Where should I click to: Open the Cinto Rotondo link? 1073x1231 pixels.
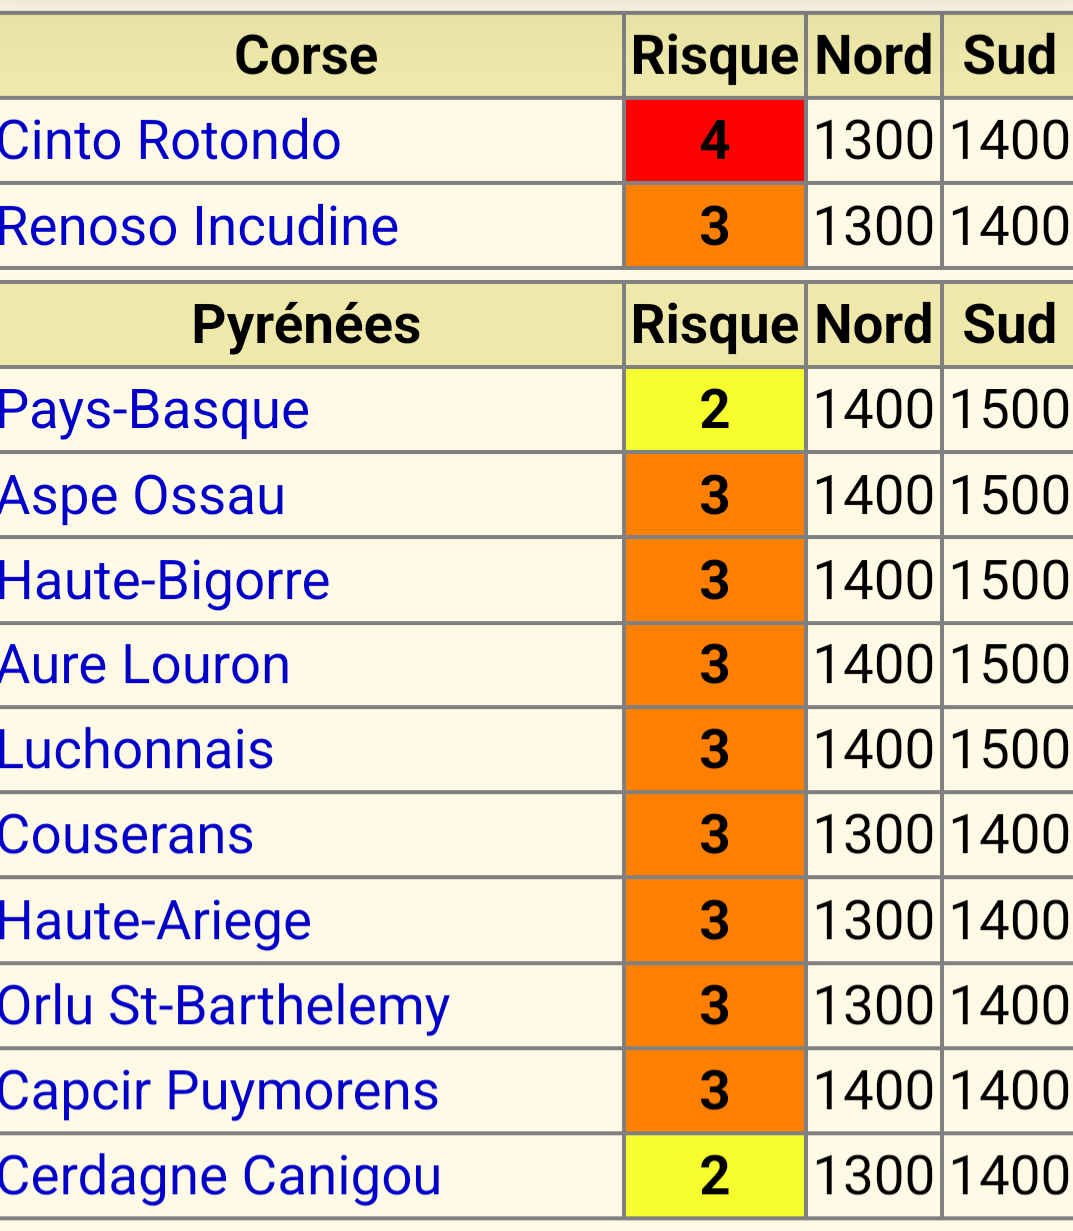coord(170,141)
